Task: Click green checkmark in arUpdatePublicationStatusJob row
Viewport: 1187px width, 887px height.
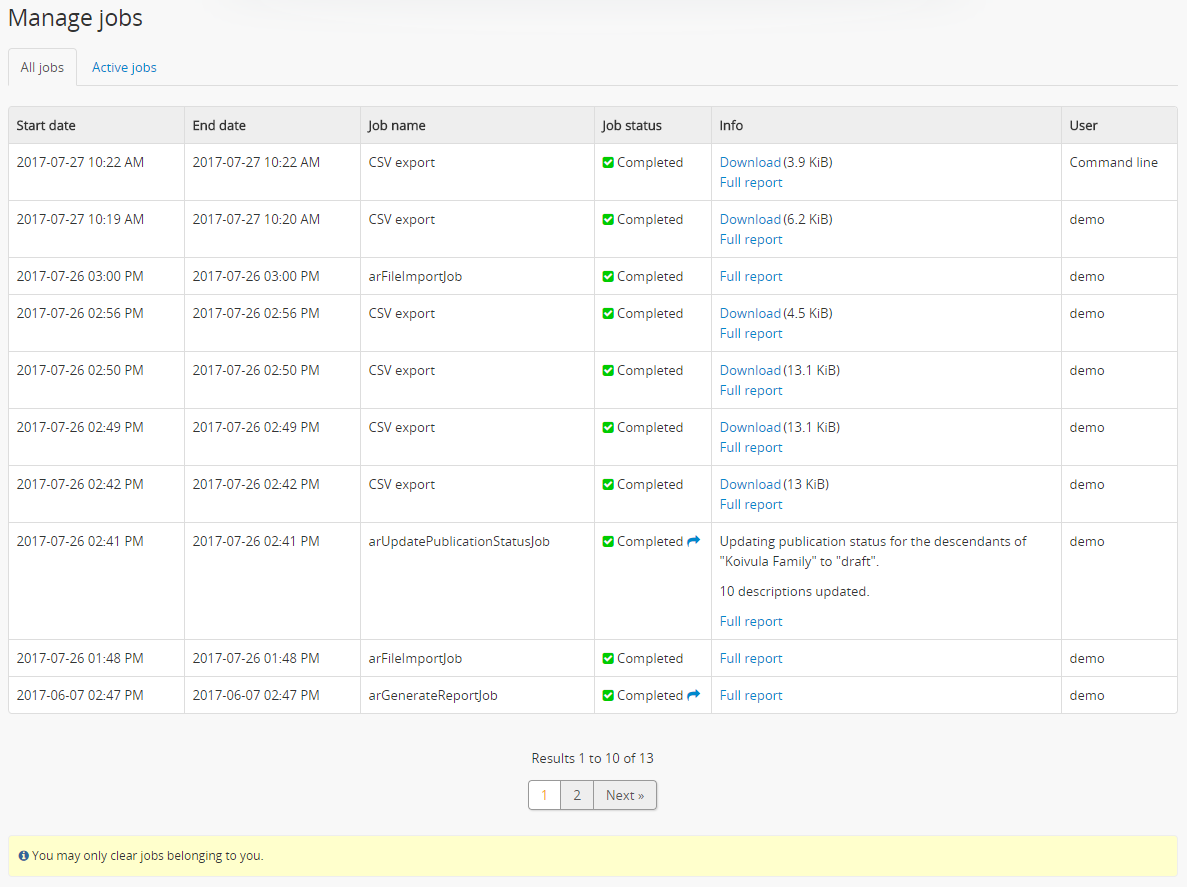Action: pos(608,542)
